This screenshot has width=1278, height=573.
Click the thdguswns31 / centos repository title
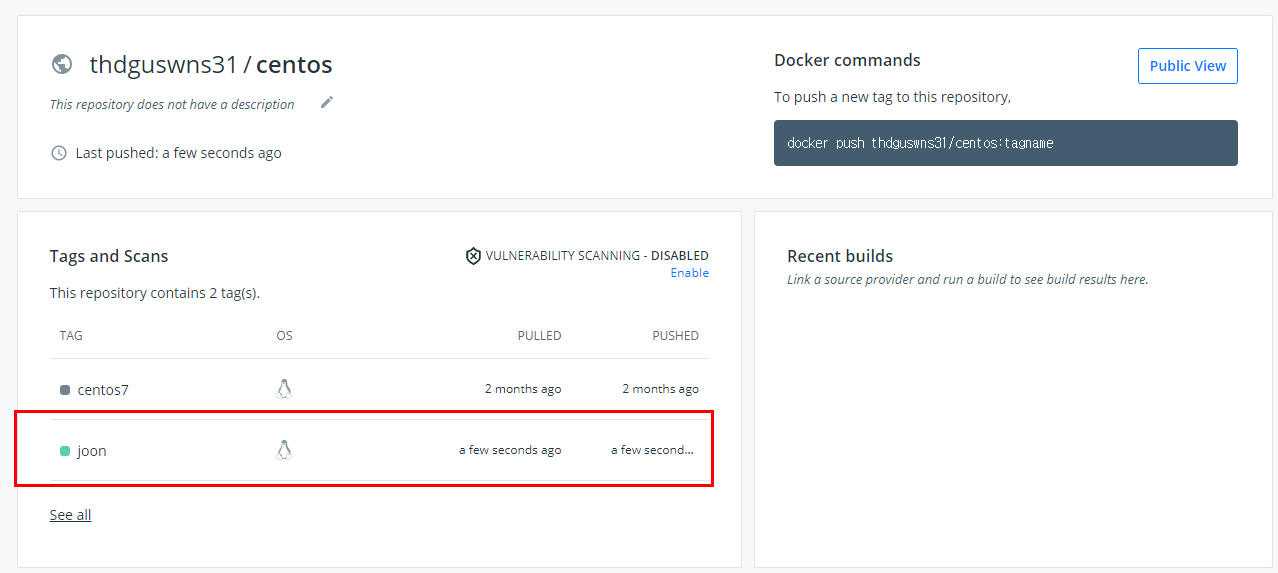pyautogui.click(x=211, y=65)
